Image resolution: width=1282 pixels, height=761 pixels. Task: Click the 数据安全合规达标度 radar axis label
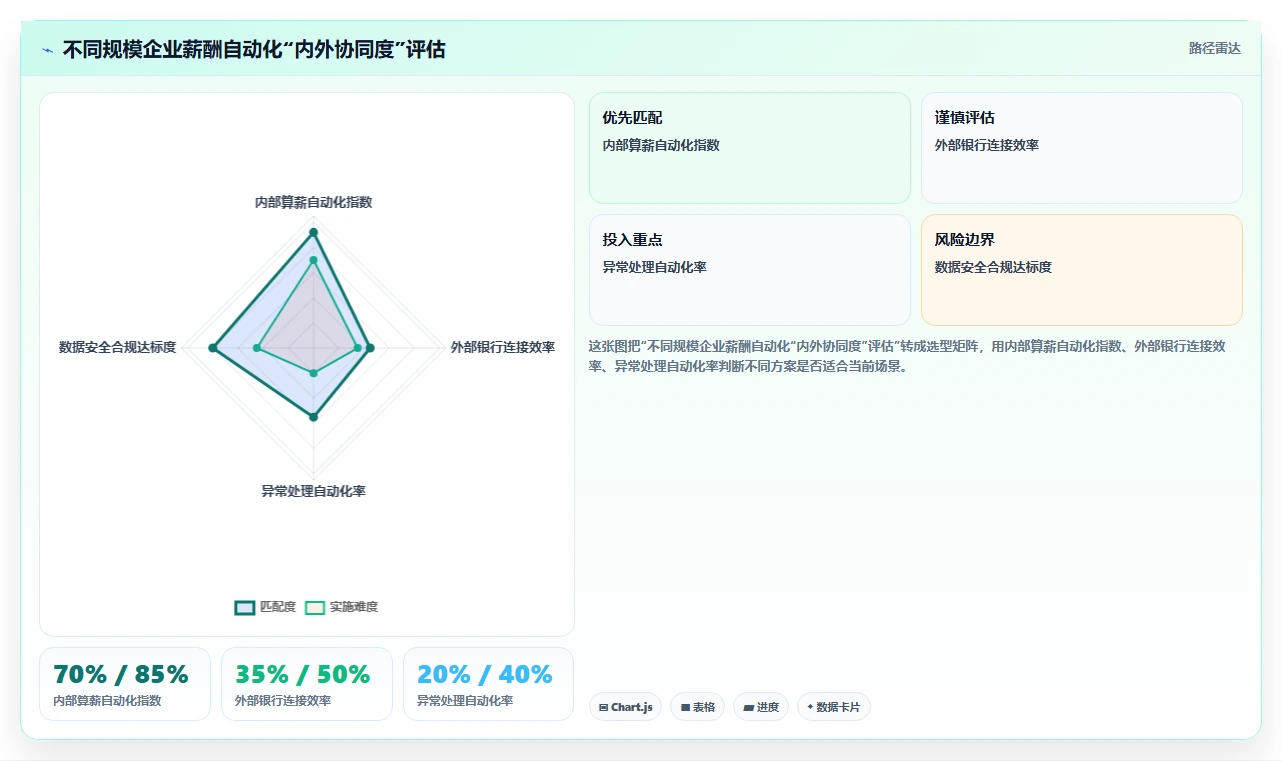tap(117, 347)
